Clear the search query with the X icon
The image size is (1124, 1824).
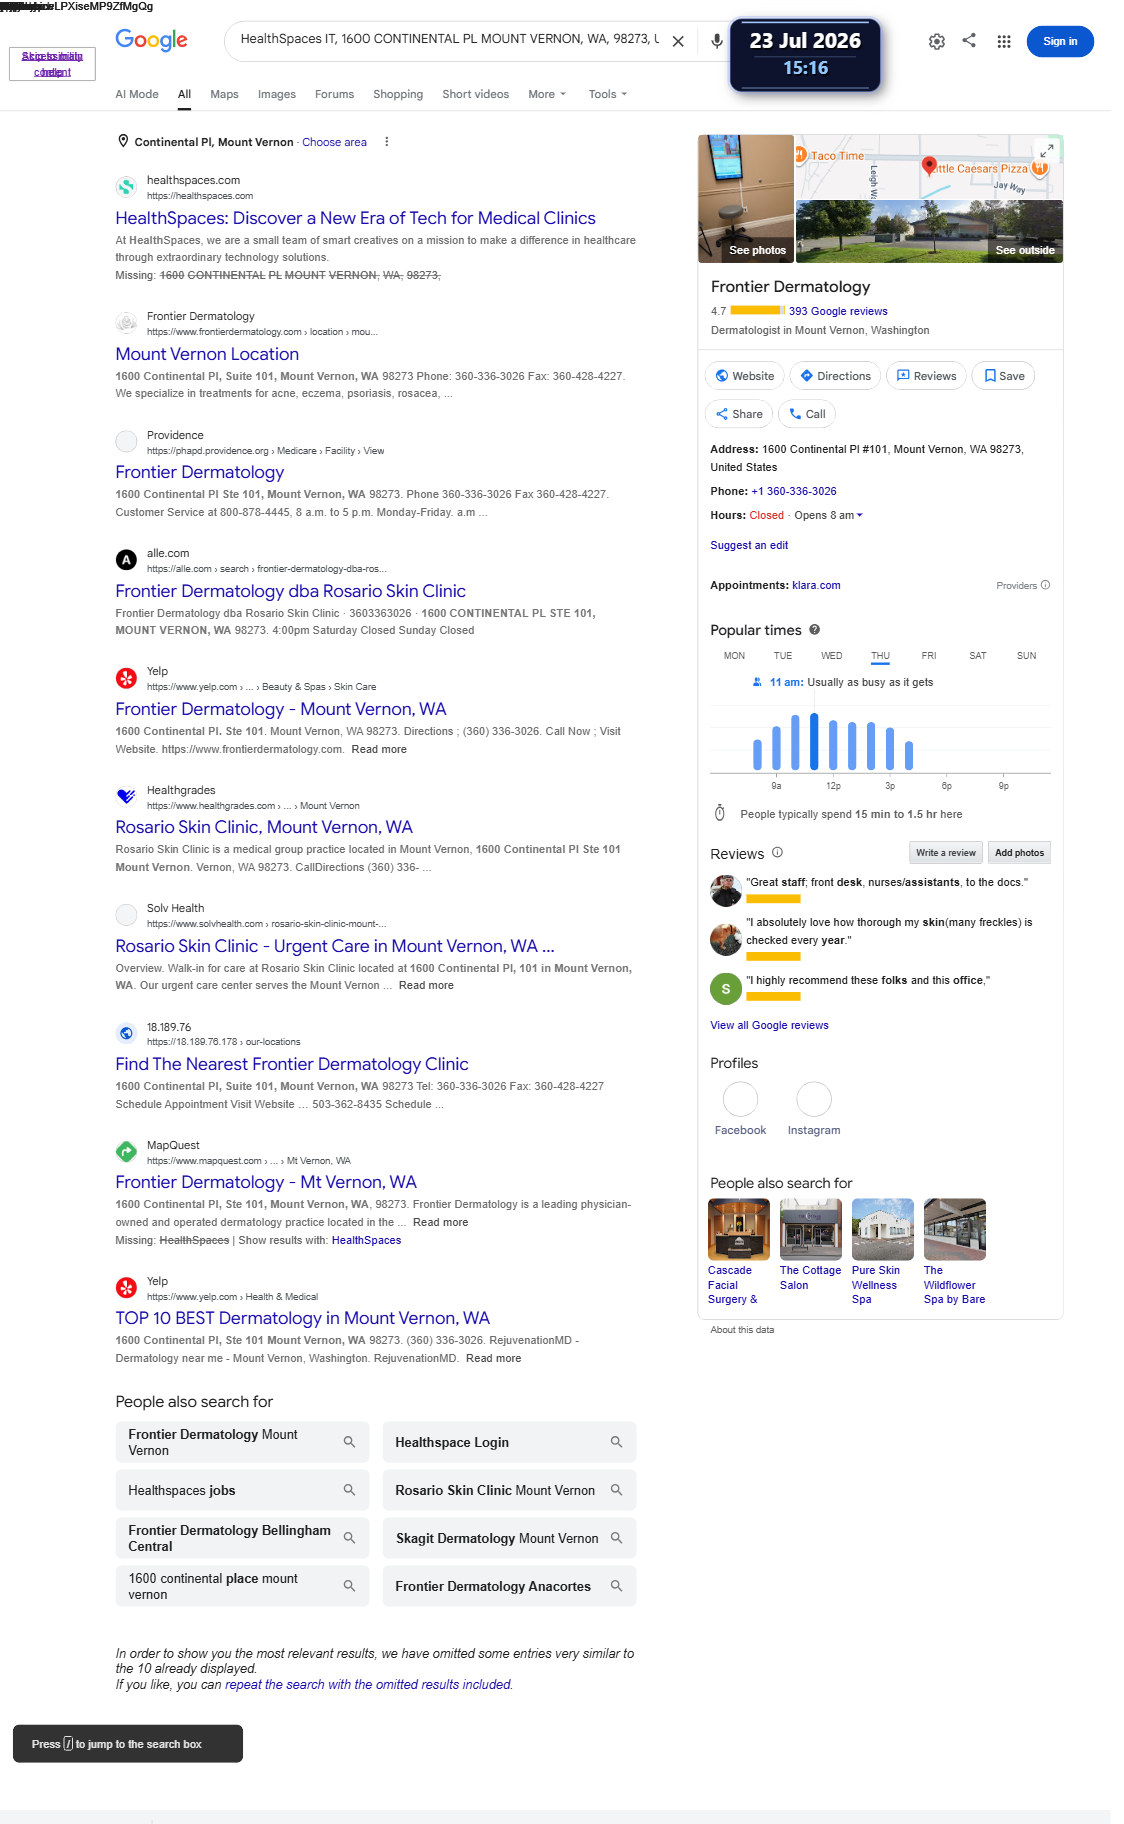[x=678, y=41]
